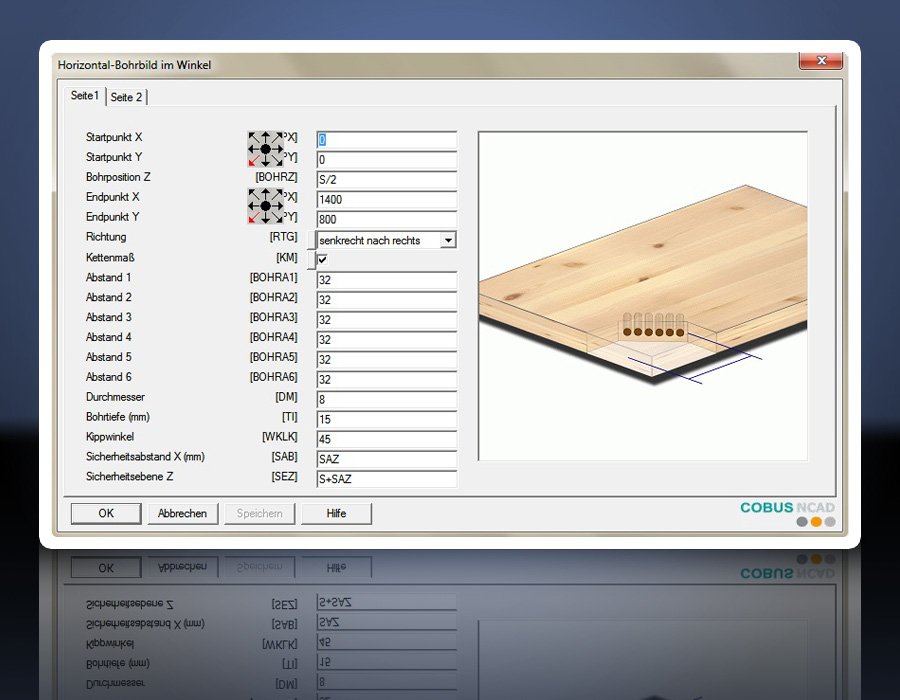
Task: Click the Startpunkt X input field
Action: (x=386, y=139)
